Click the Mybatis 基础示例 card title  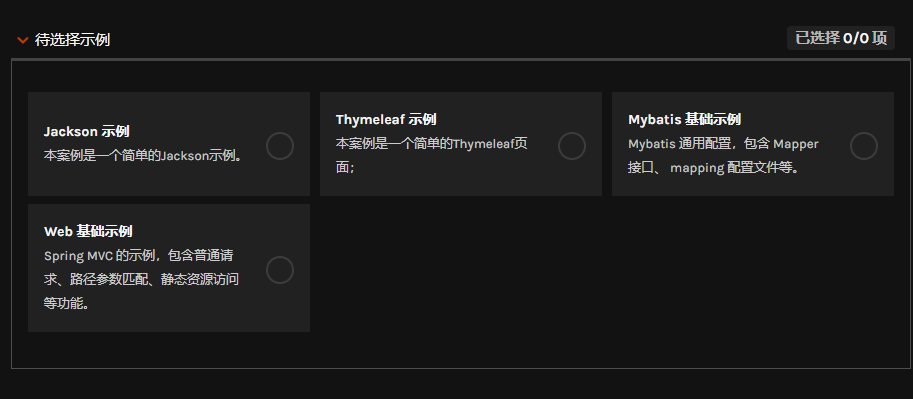[684, 119]
